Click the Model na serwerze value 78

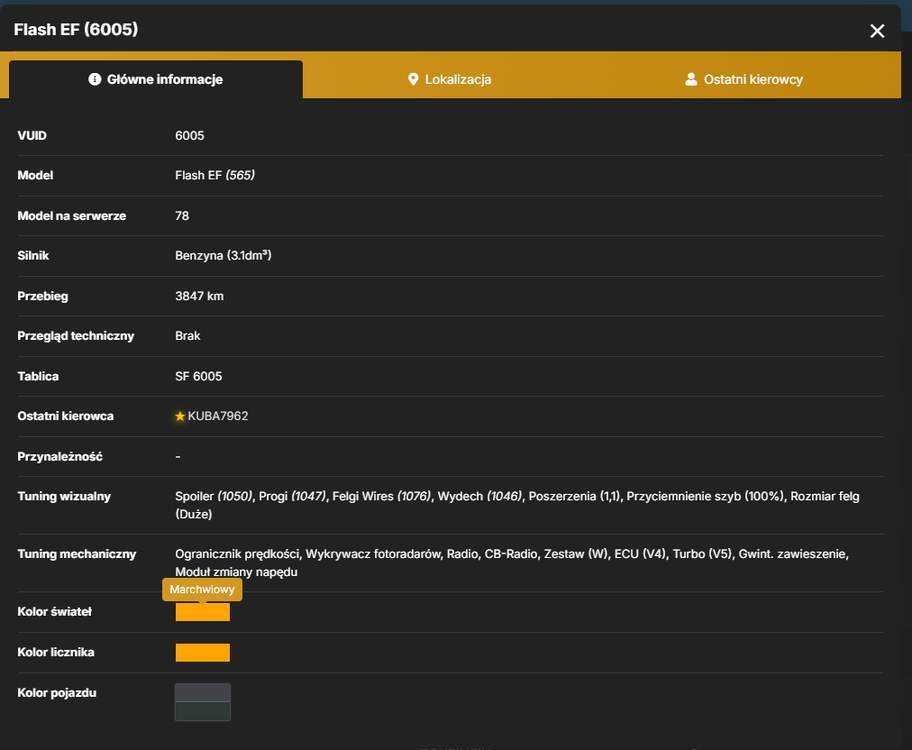(x=182, y=216)
